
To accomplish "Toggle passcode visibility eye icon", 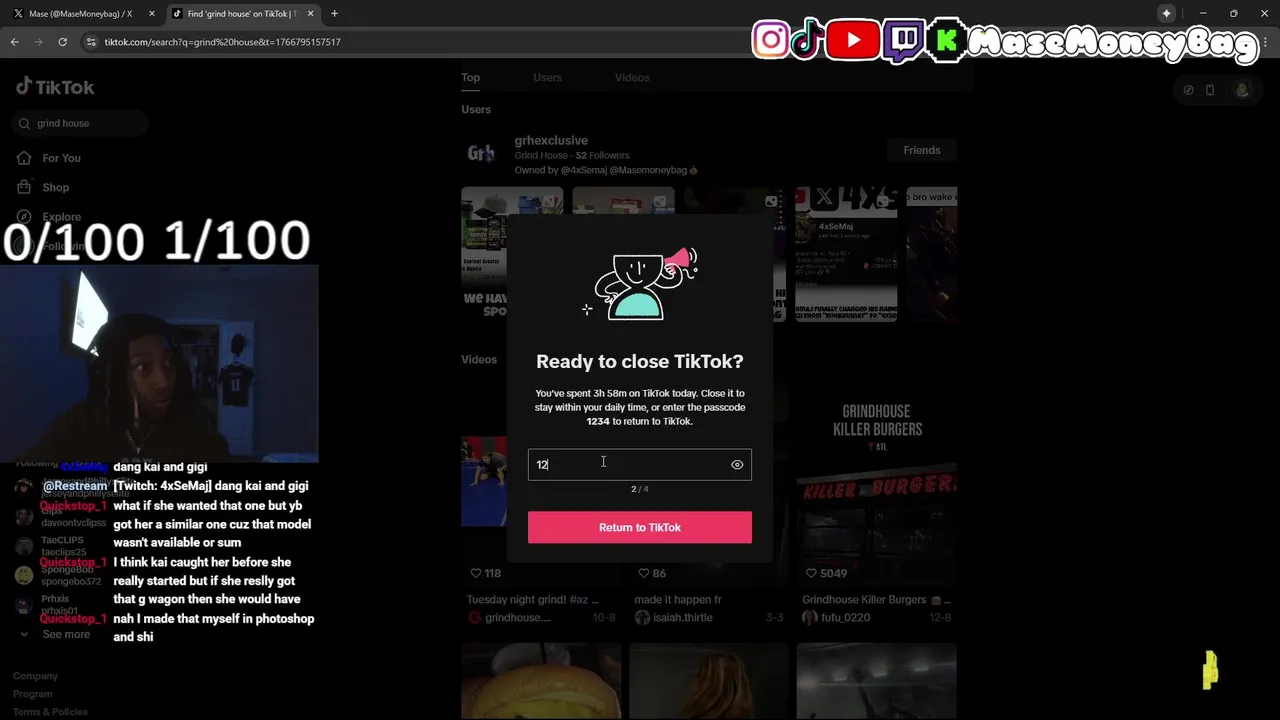I will [x=737, y=464].
